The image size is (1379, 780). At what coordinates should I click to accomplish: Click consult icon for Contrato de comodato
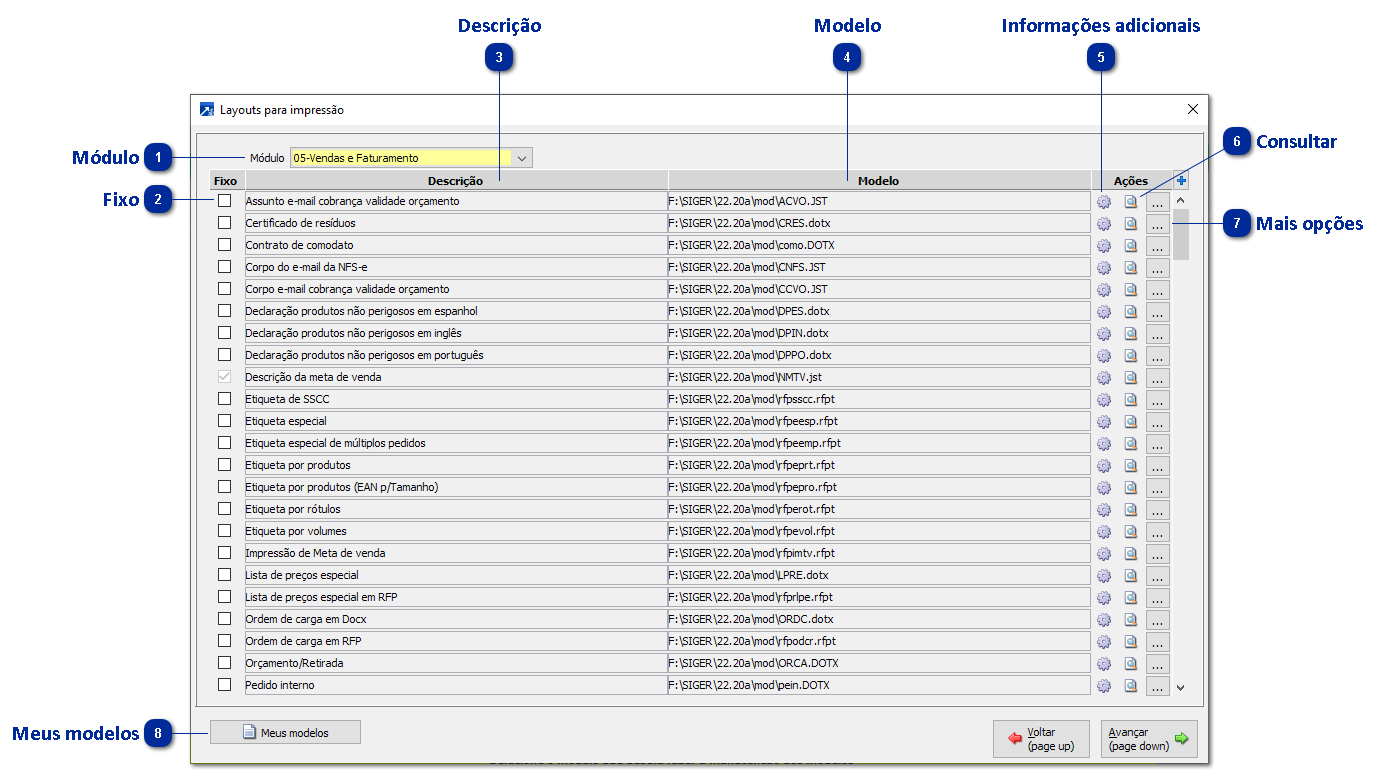1131,246
